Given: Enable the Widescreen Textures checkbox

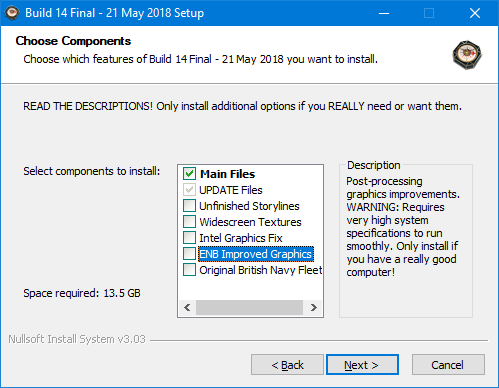Looking at the screenshot, I should 189,222.
